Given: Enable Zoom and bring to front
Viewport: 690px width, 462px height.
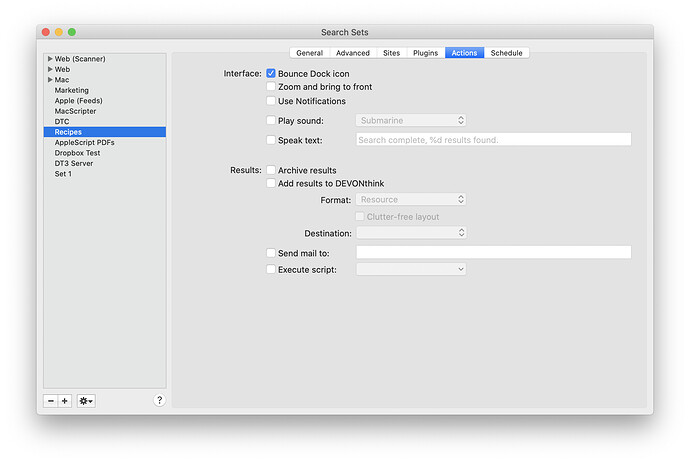Looking at the screenshot, I should click(271, 87).
